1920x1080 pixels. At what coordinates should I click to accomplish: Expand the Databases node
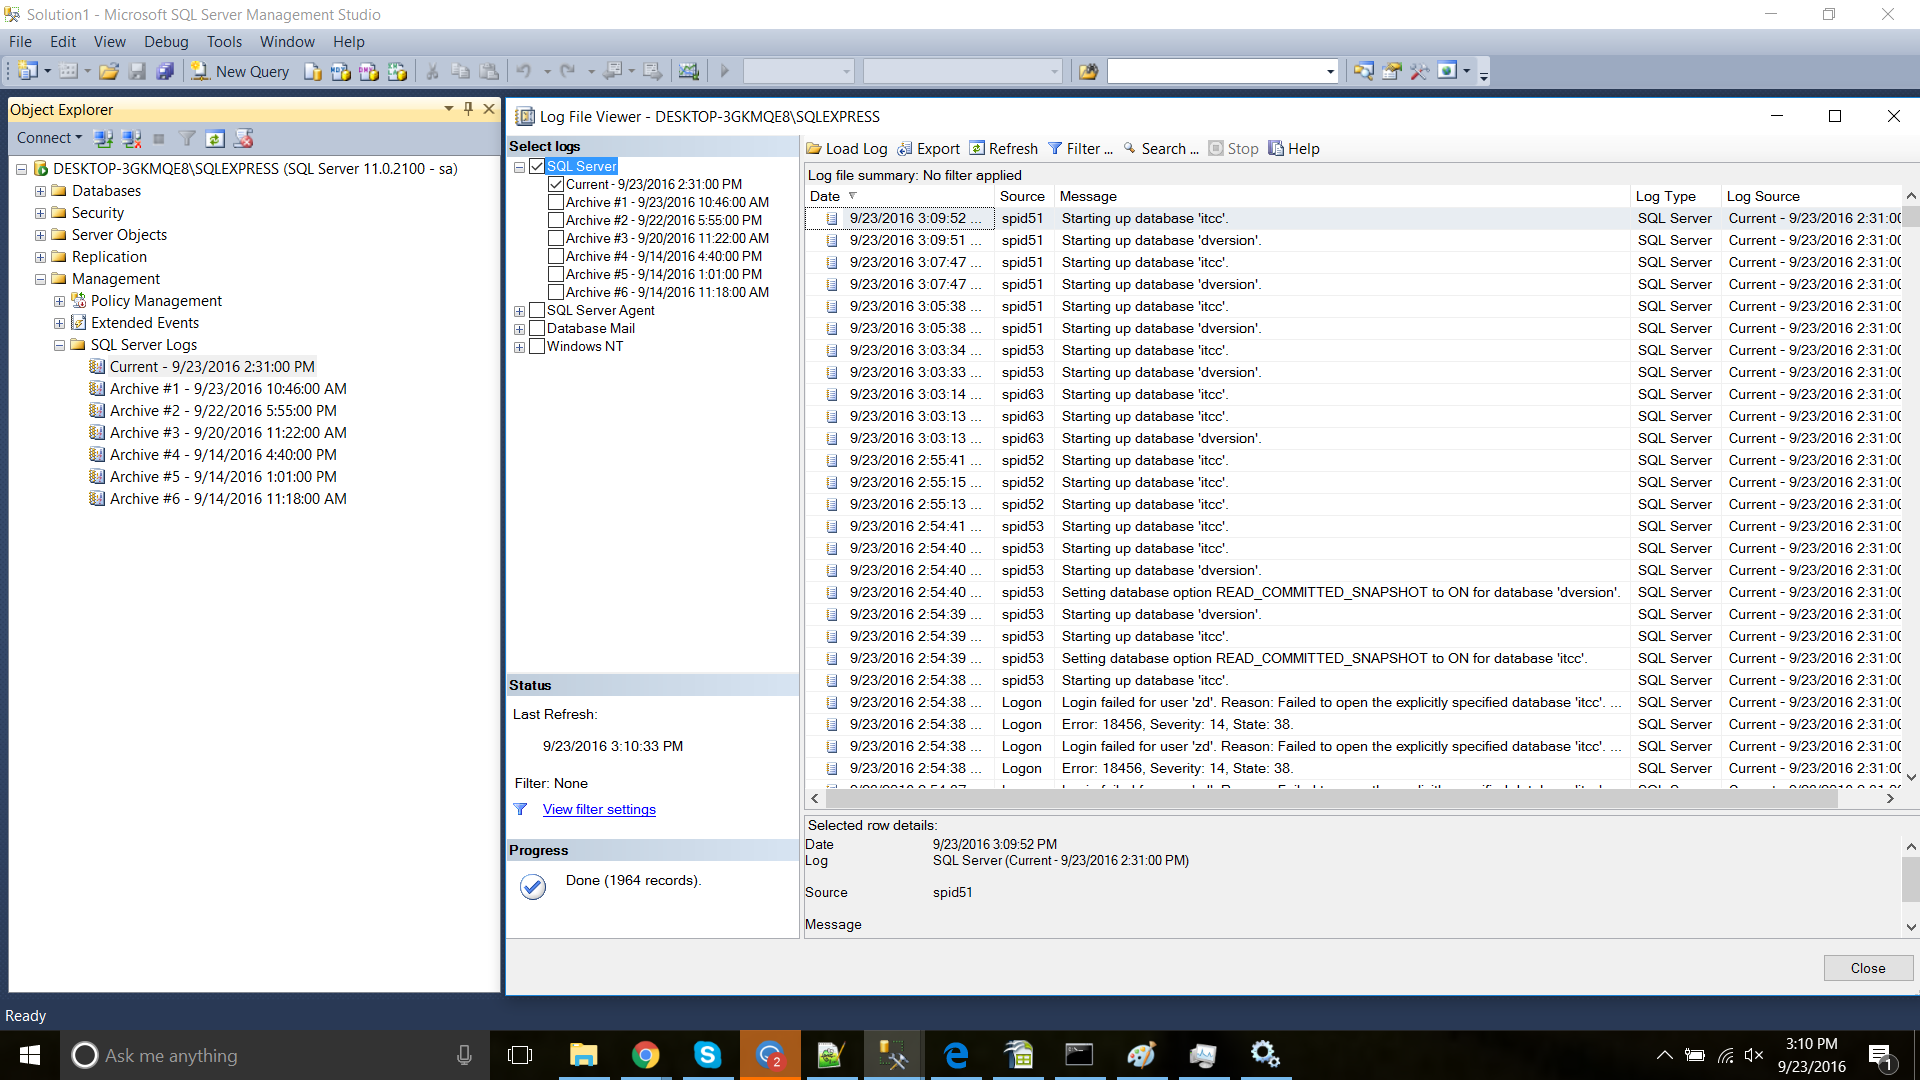click(x=40, y=191)
